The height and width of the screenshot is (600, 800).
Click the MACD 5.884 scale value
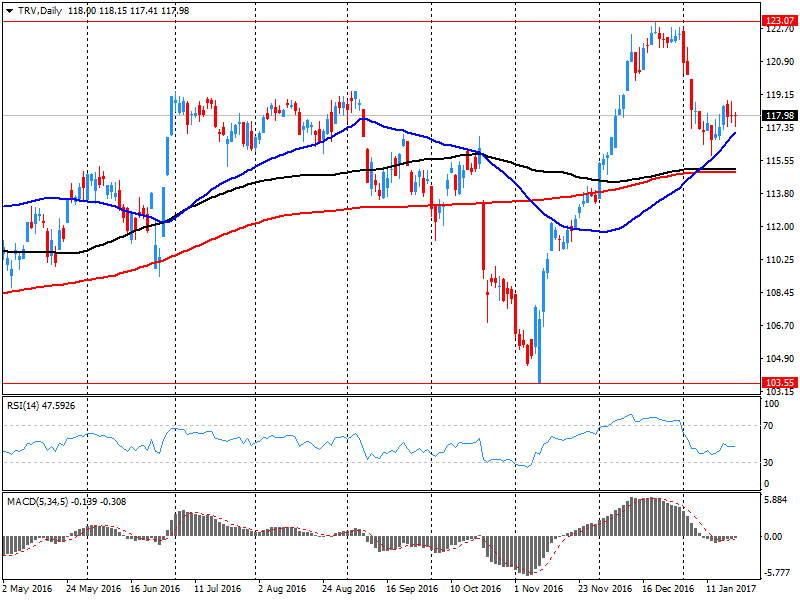click(776, 499)
